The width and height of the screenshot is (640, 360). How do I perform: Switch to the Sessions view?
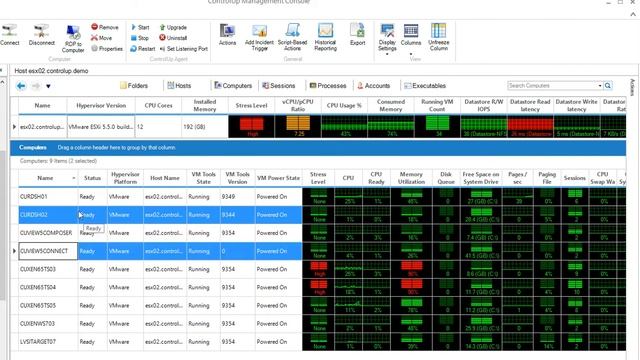click(x=279, y=86)
